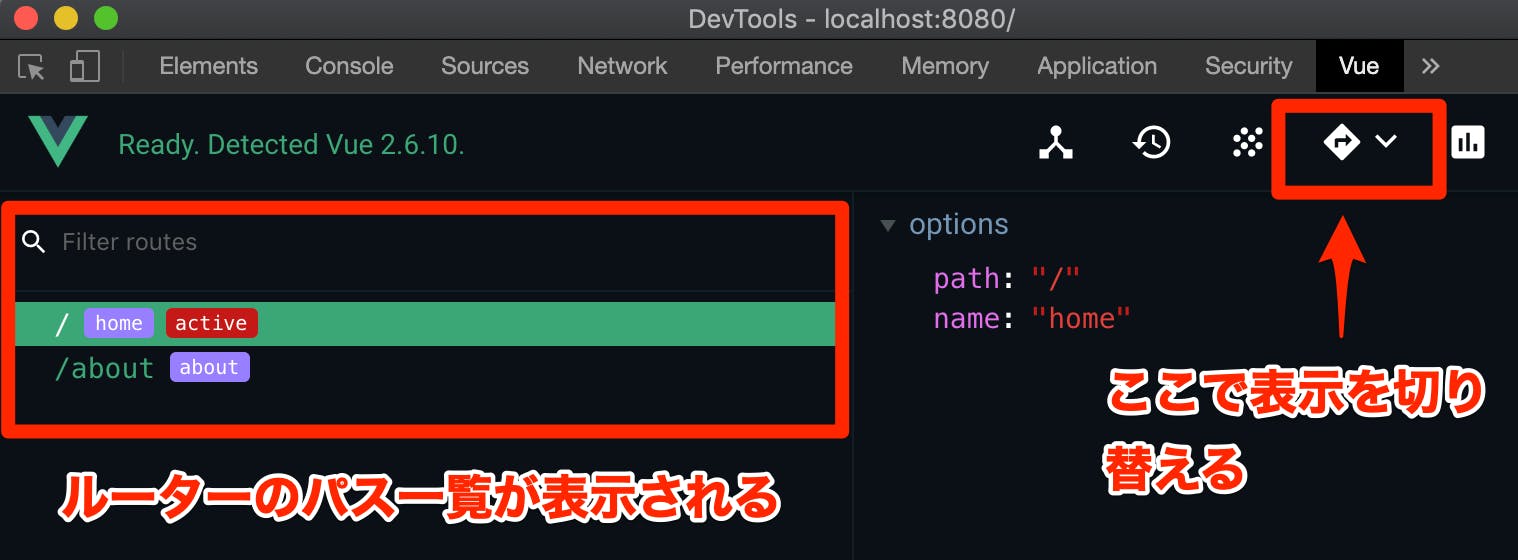
Task: Toggle the device toolbar icon
Action: point(84,66)
